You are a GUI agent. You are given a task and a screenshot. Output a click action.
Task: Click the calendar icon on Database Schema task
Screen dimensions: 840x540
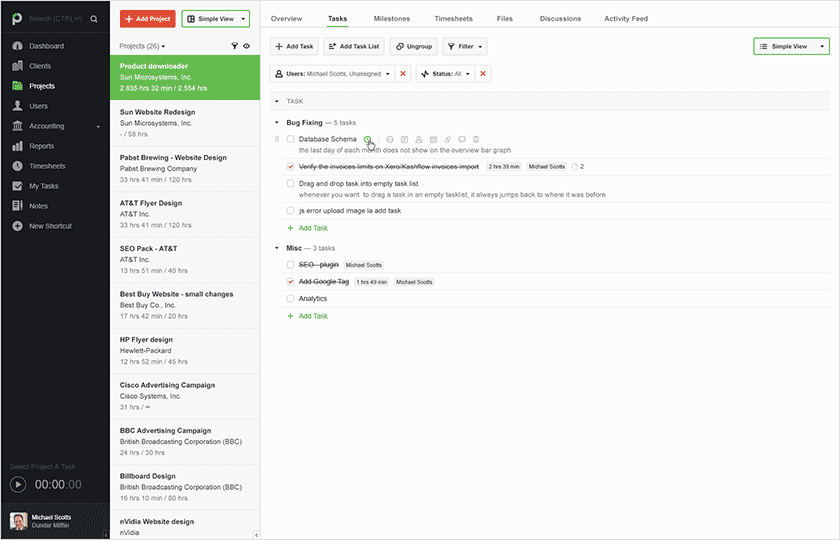coord(433,139)
